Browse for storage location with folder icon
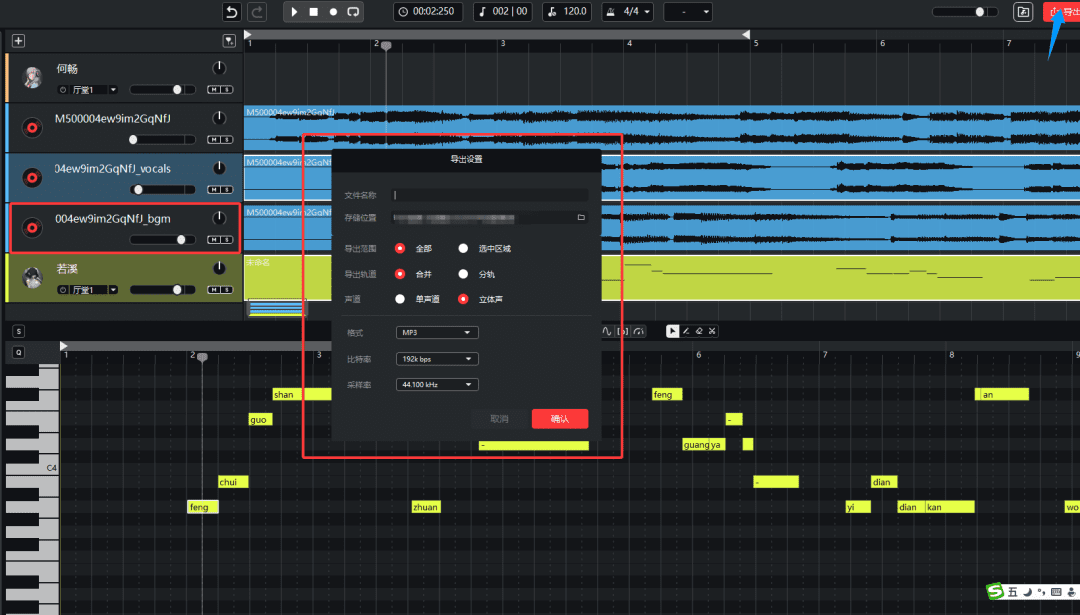Screen dimensions: 1080x615 tap(581, 218)
